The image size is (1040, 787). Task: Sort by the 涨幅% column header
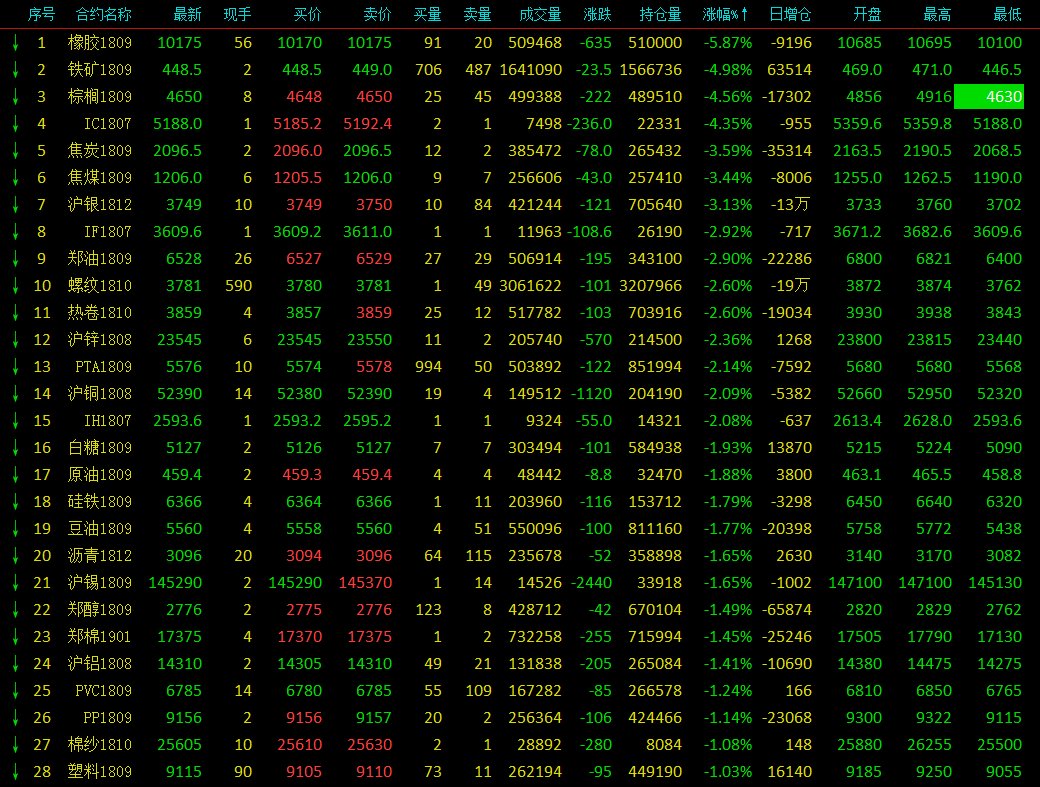[x=728, y=15]
